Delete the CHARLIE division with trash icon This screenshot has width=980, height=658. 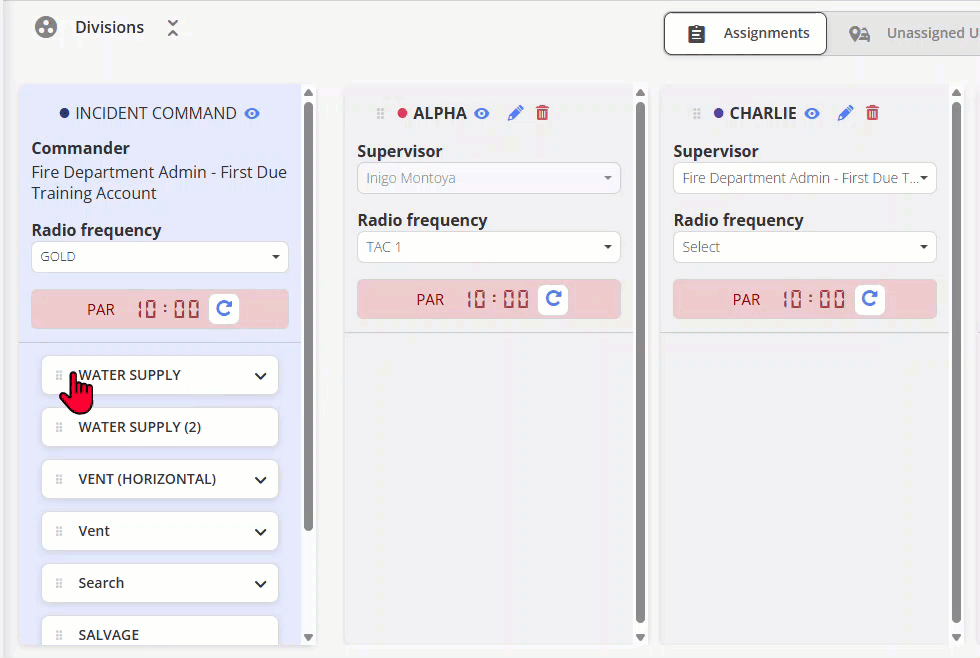(872, 113)
